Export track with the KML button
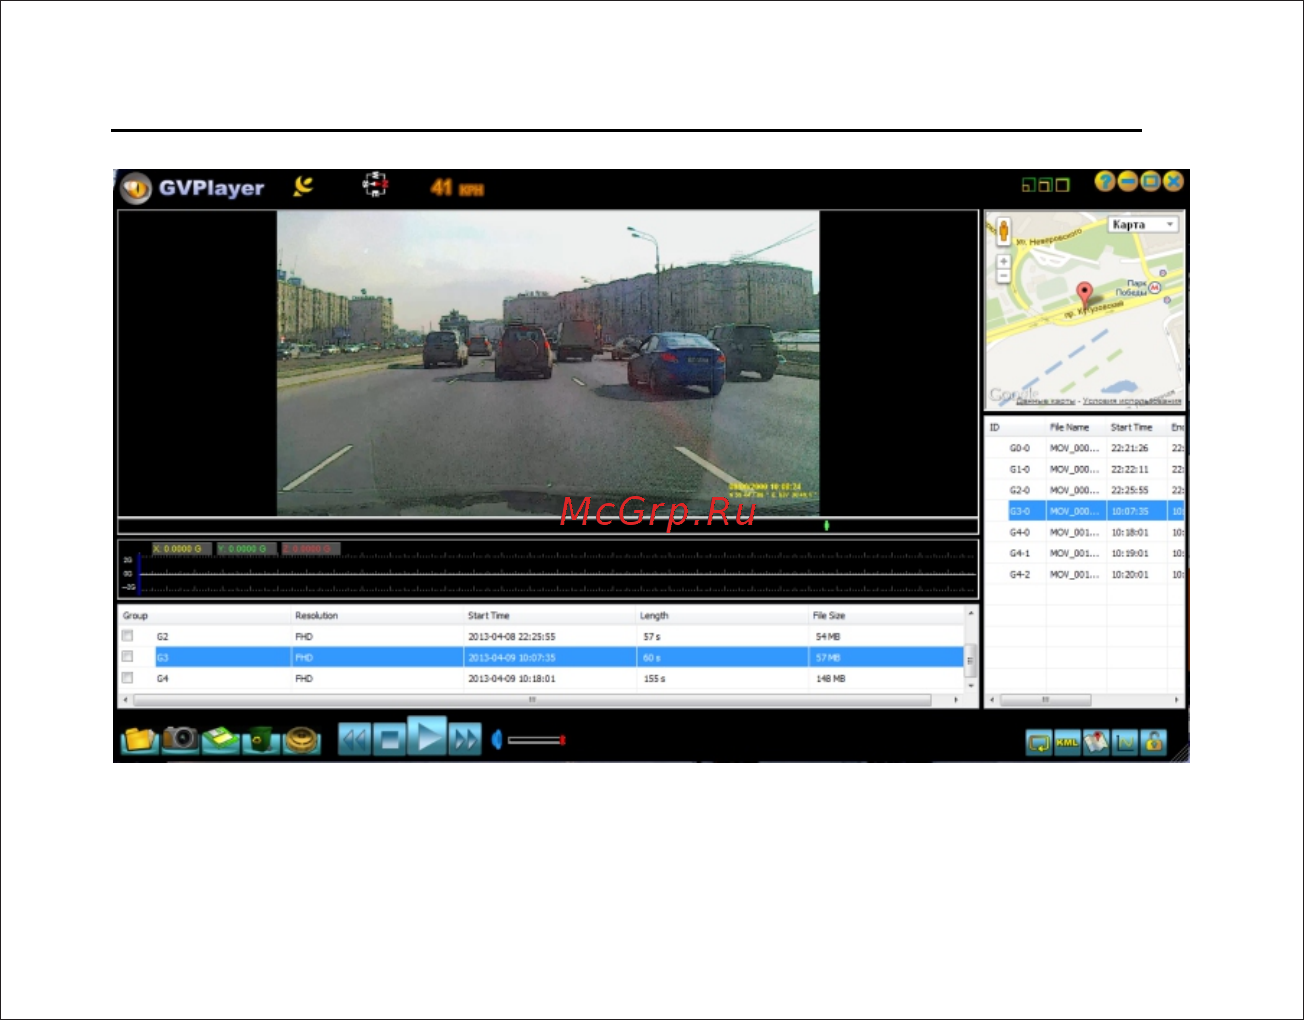Image resolution: width=1304 pixels, height=1020 pixels. (x=1067, y=743)
